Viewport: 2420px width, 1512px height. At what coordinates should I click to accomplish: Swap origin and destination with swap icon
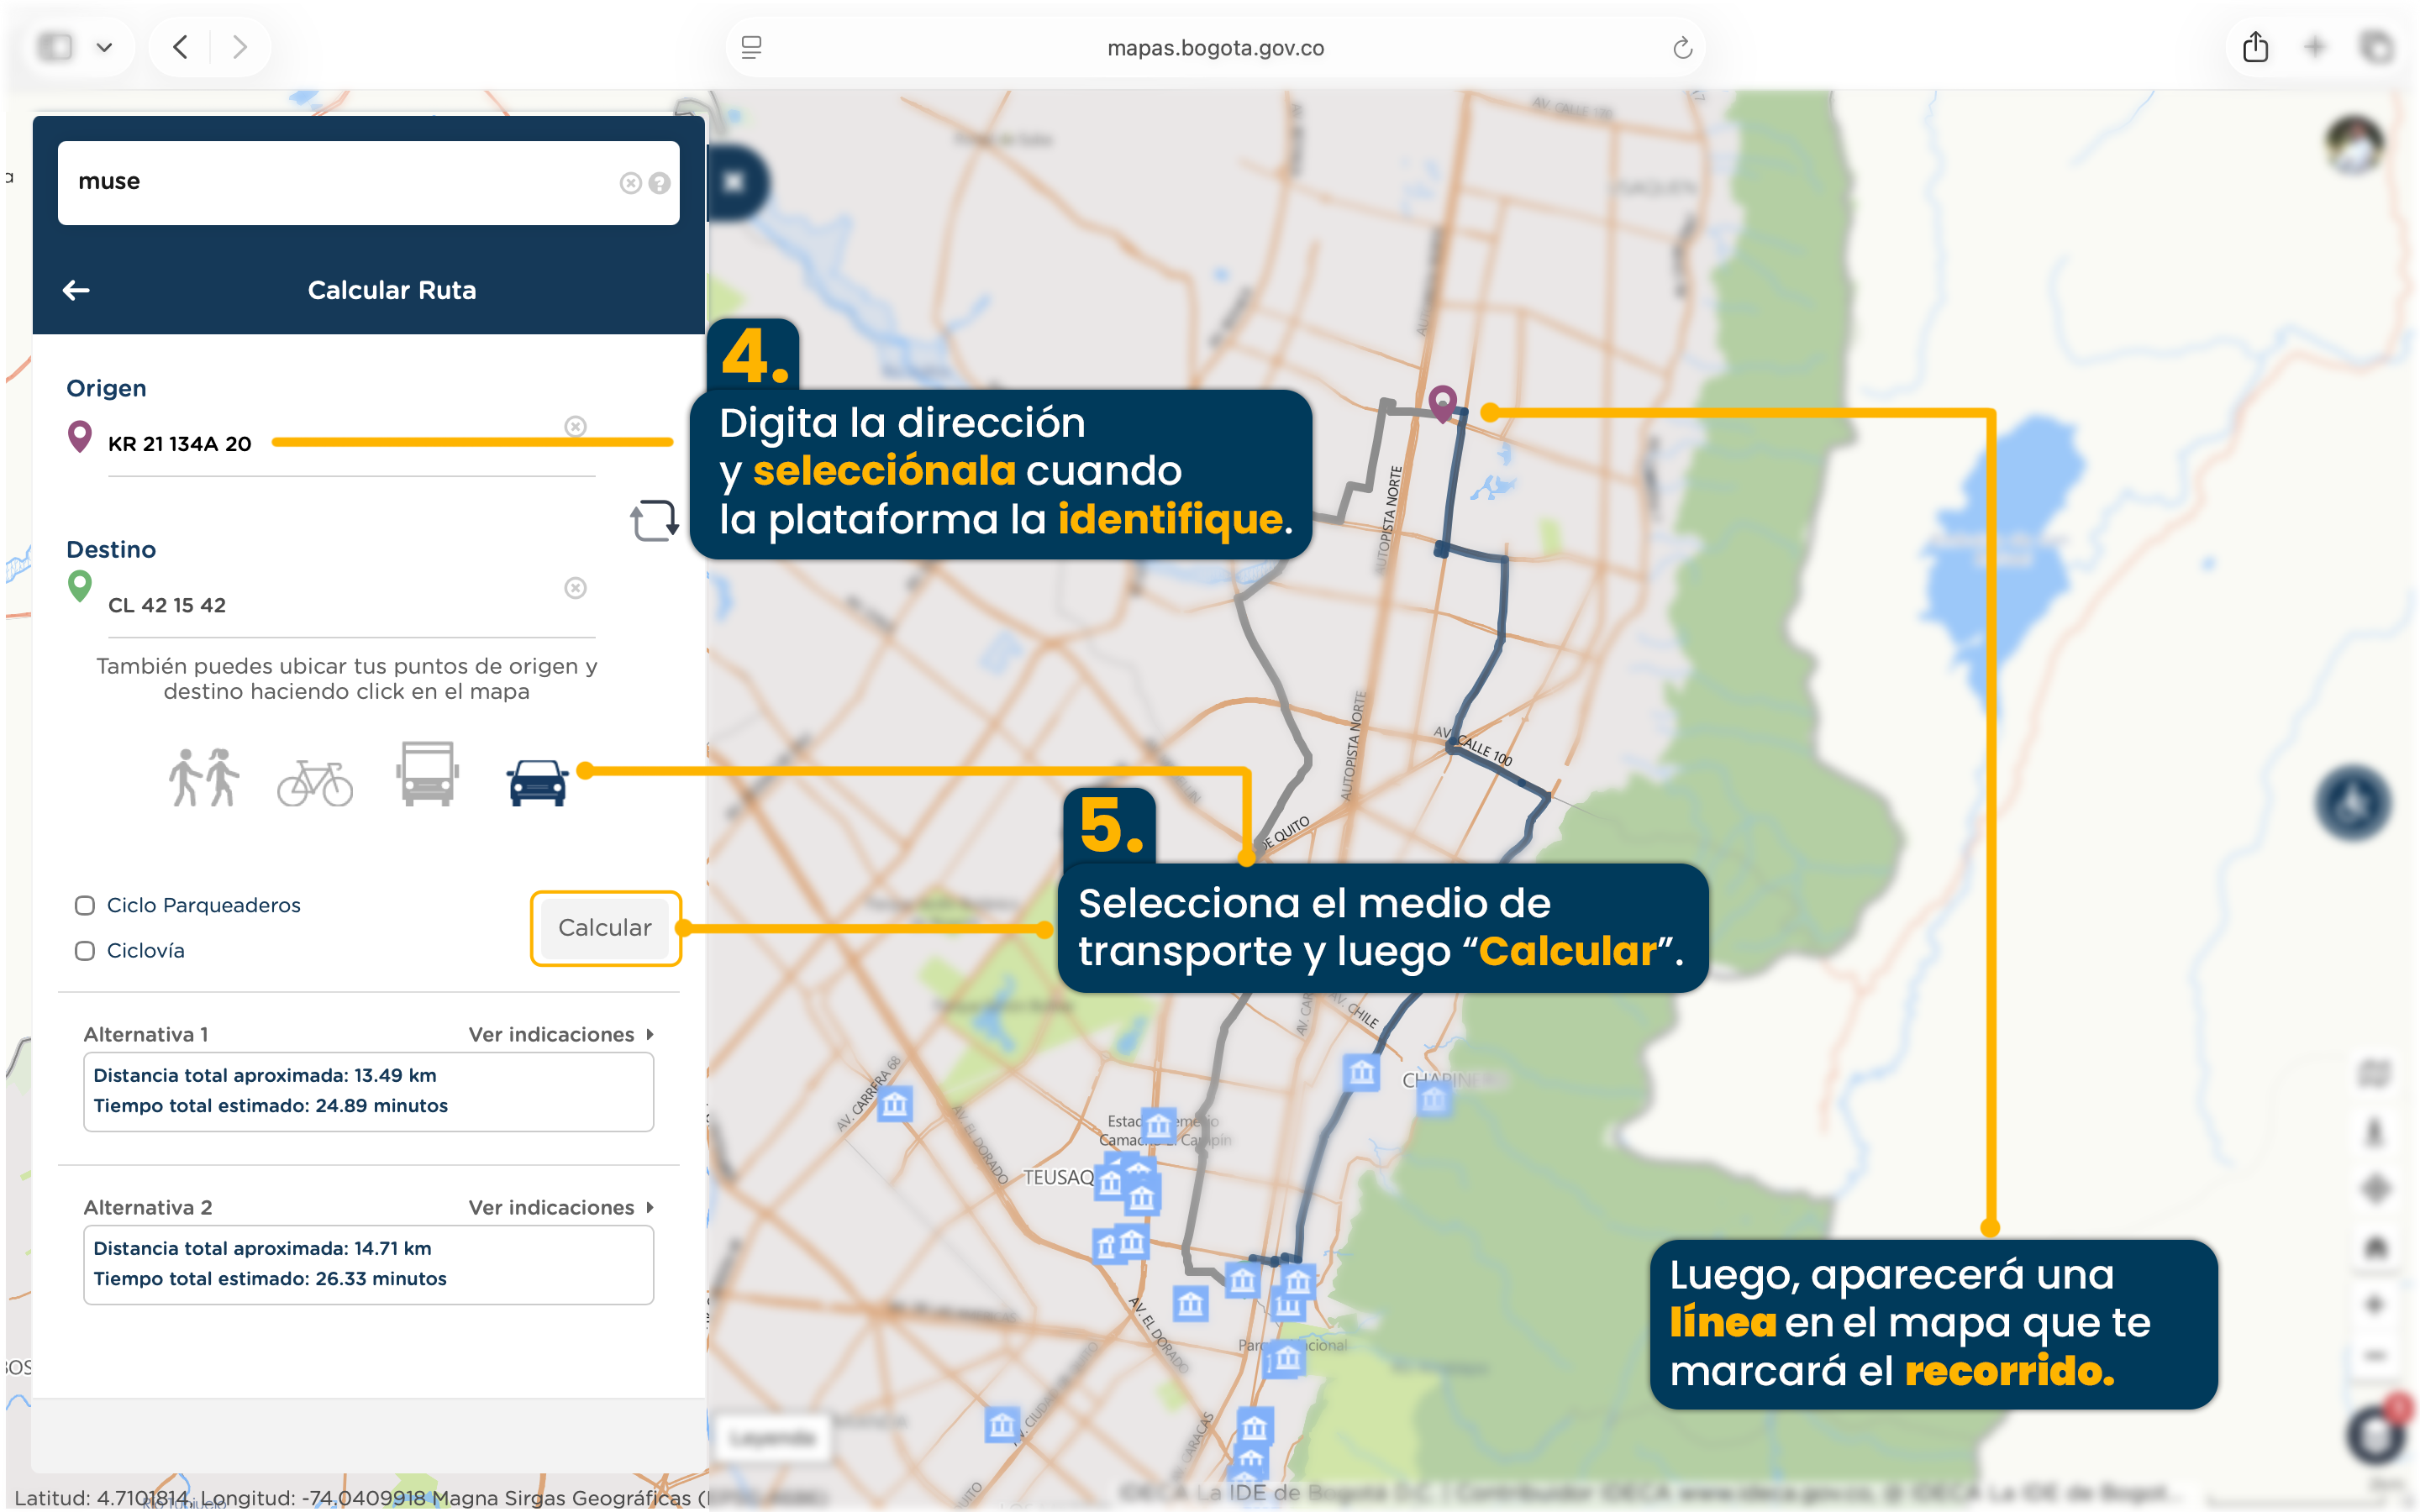654,521
